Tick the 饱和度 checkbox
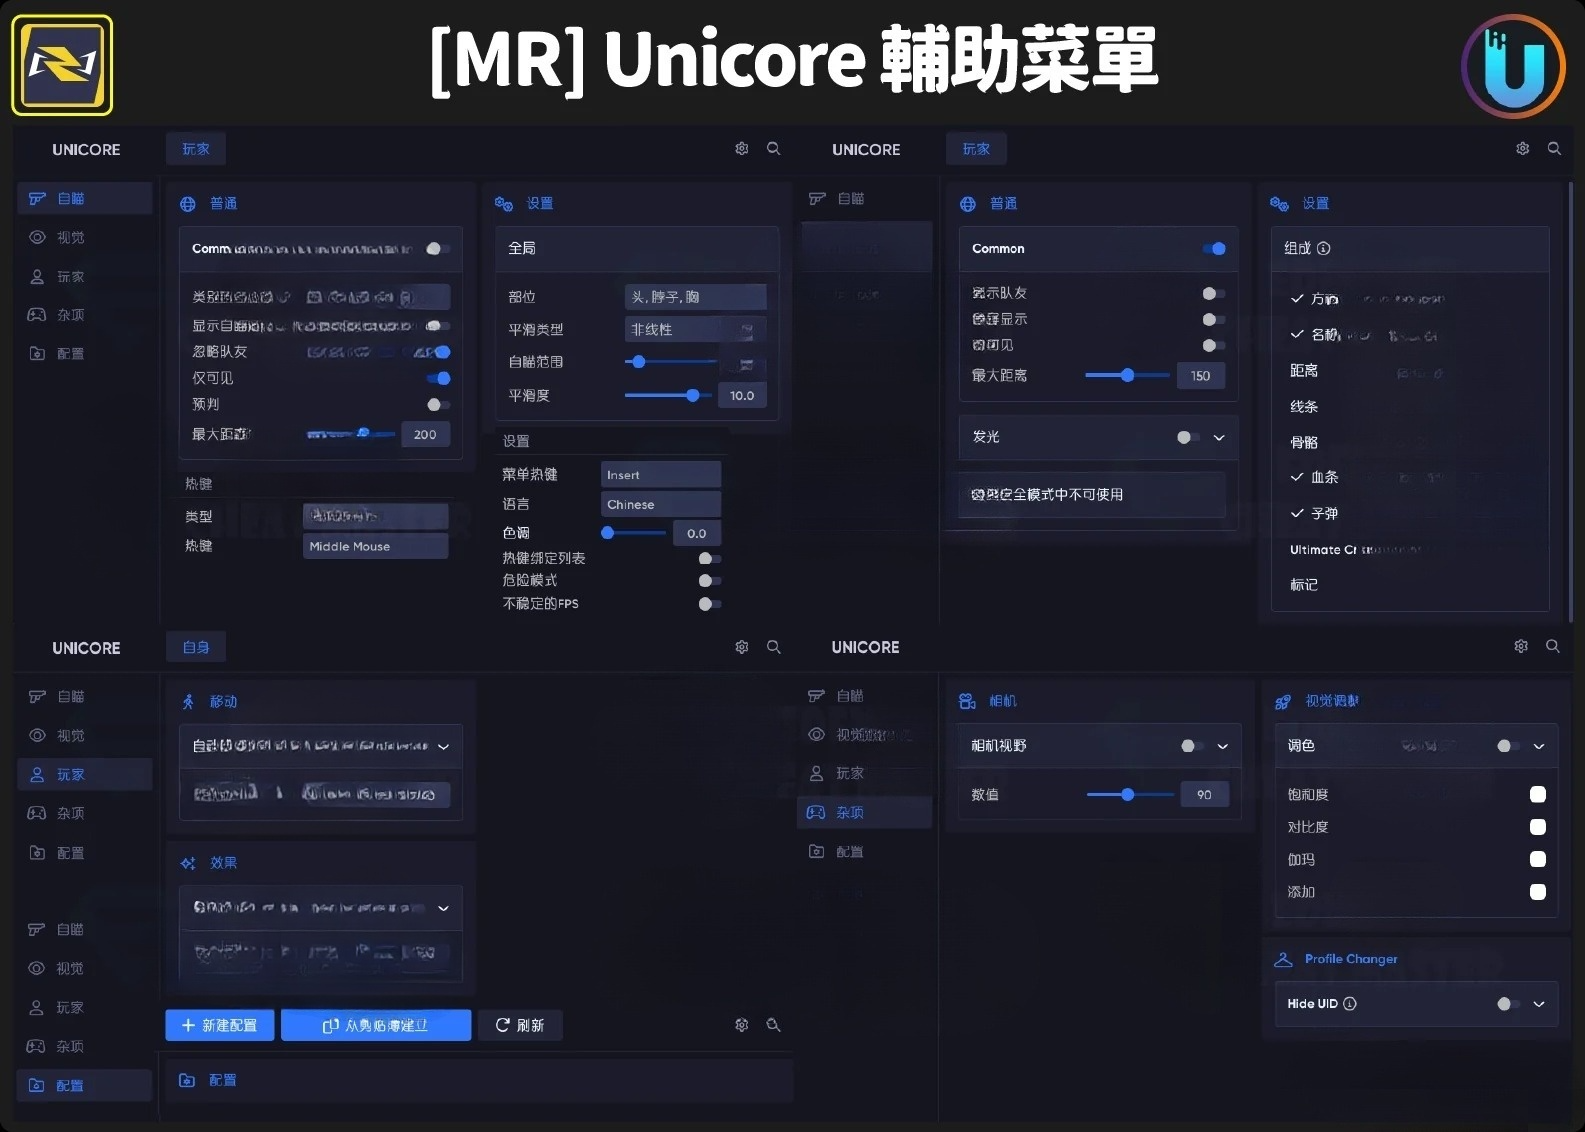The height and width of the screenshot is (1132, 1585). tap(1538, 795)
